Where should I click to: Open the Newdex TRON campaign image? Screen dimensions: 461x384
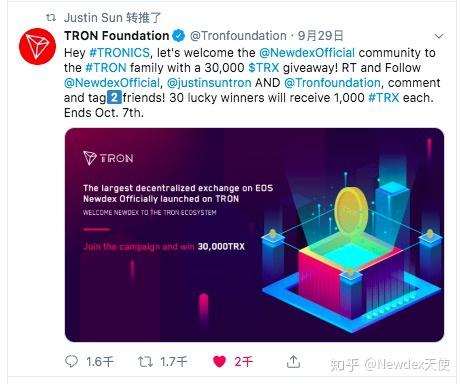pyautogui.click(x=254, y=235)
